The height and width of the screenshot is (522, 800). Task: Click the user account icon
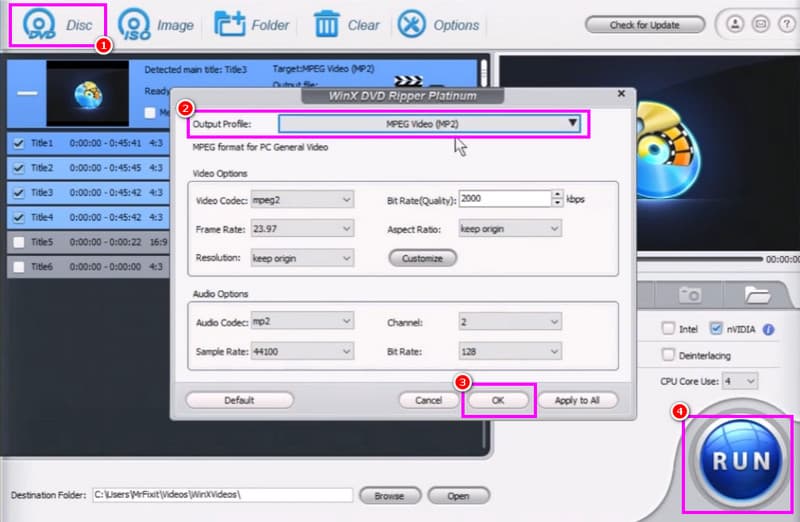coord(735,24)
